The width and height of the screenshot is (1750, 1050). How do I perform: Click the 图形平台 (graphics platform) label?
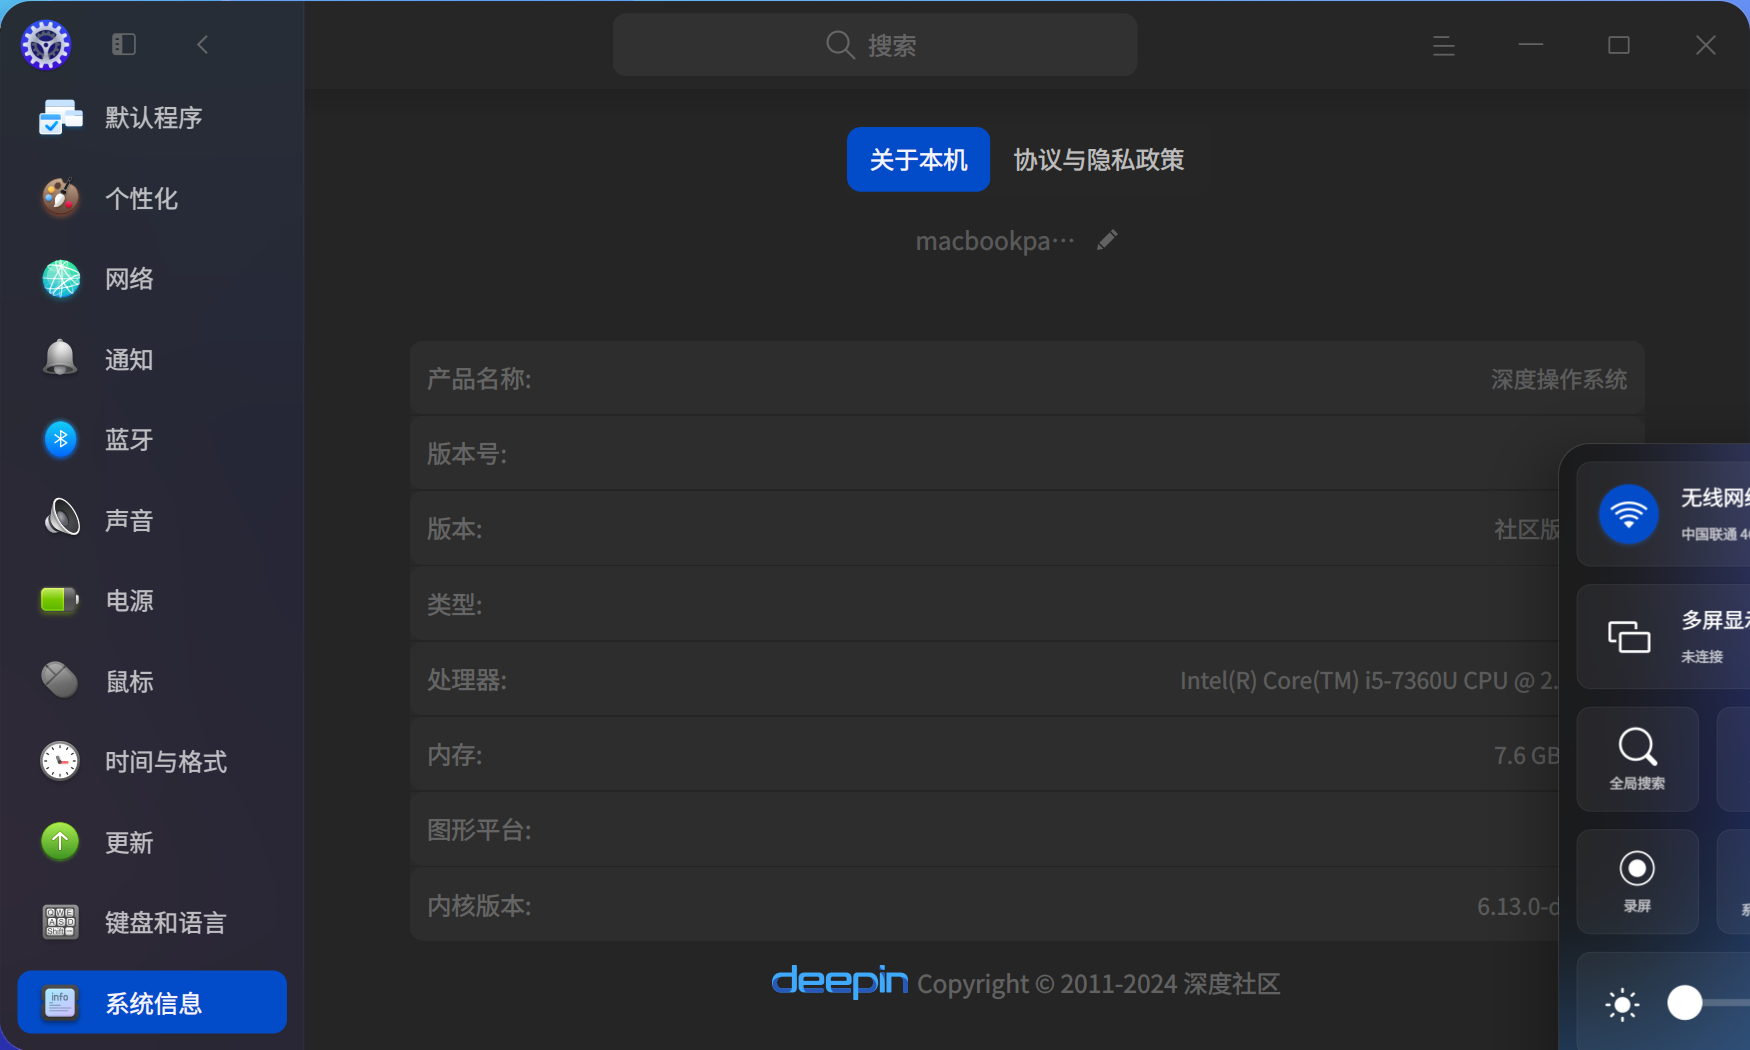479,830
